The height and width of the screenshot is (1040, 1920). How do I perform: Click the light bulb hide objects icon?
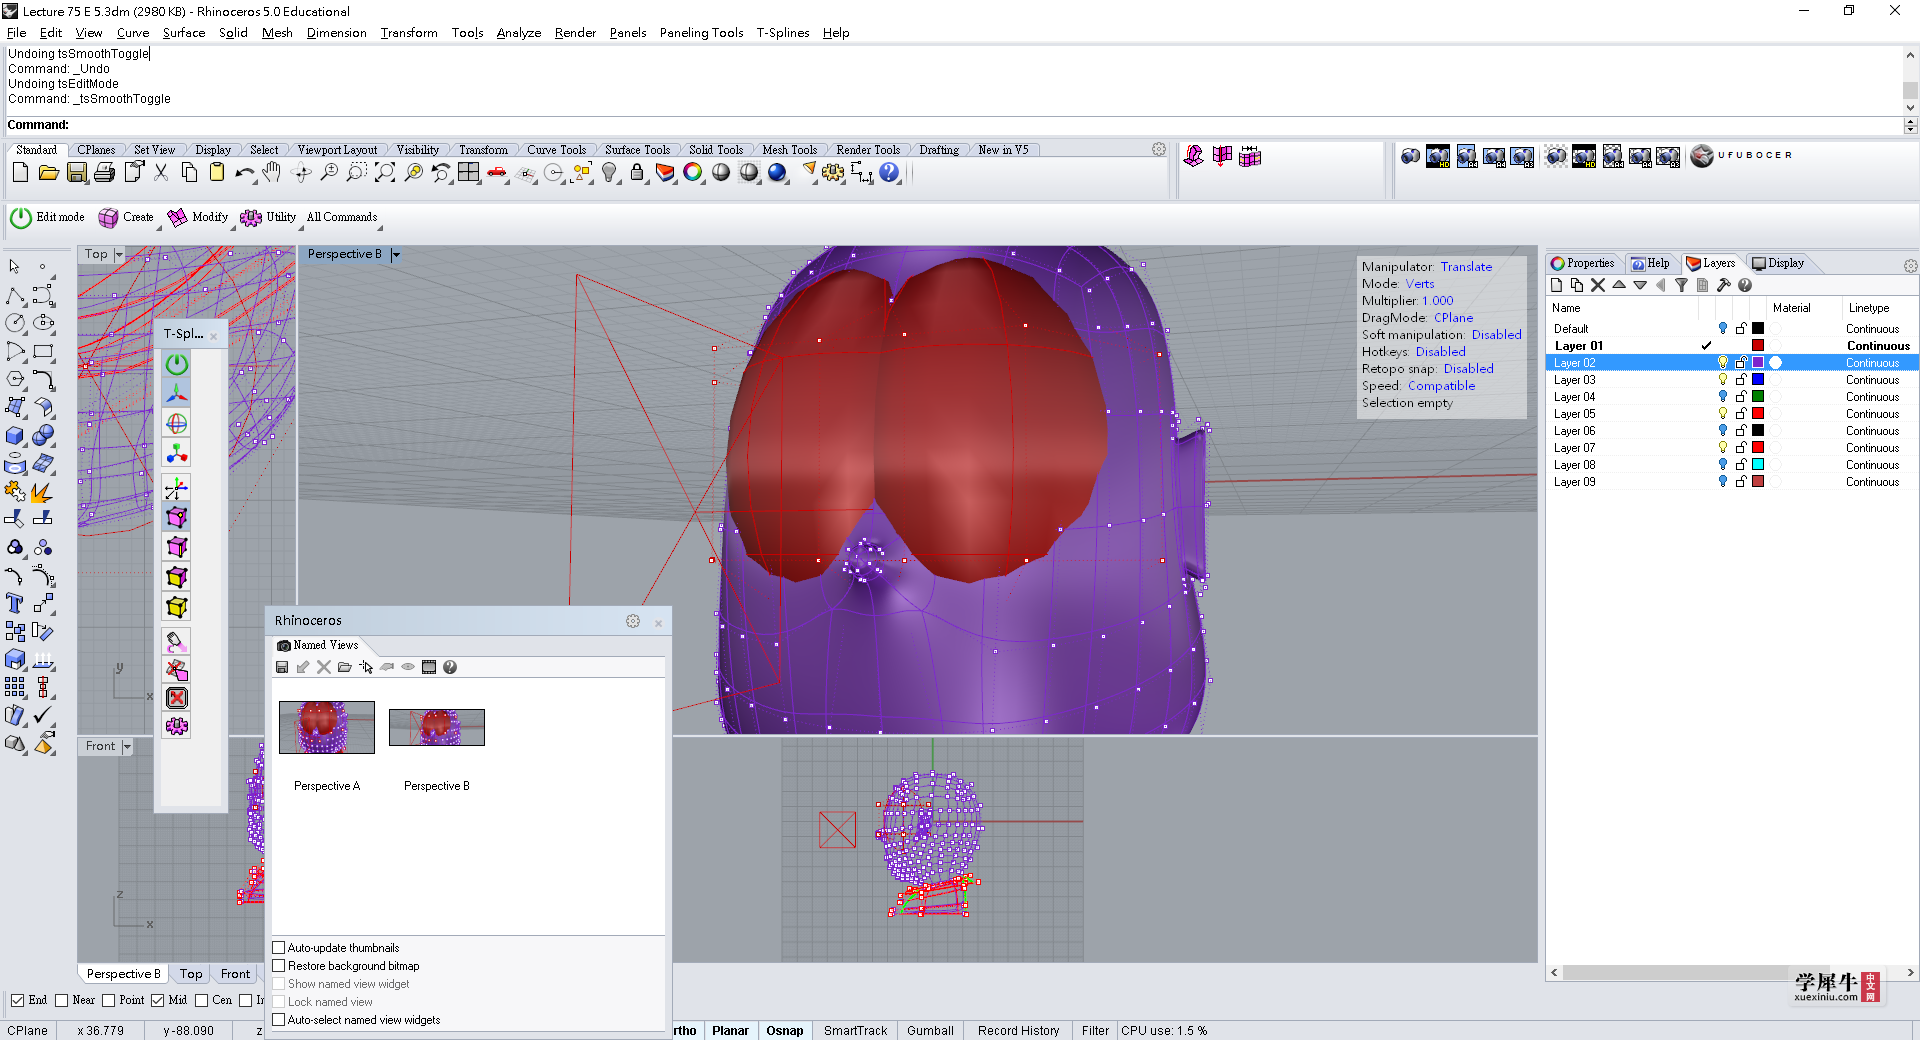point(609,173)
